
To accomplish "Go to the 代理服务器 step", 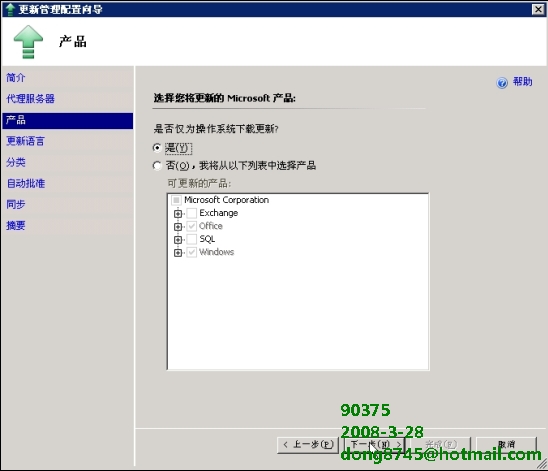I will tap(30, 99).
